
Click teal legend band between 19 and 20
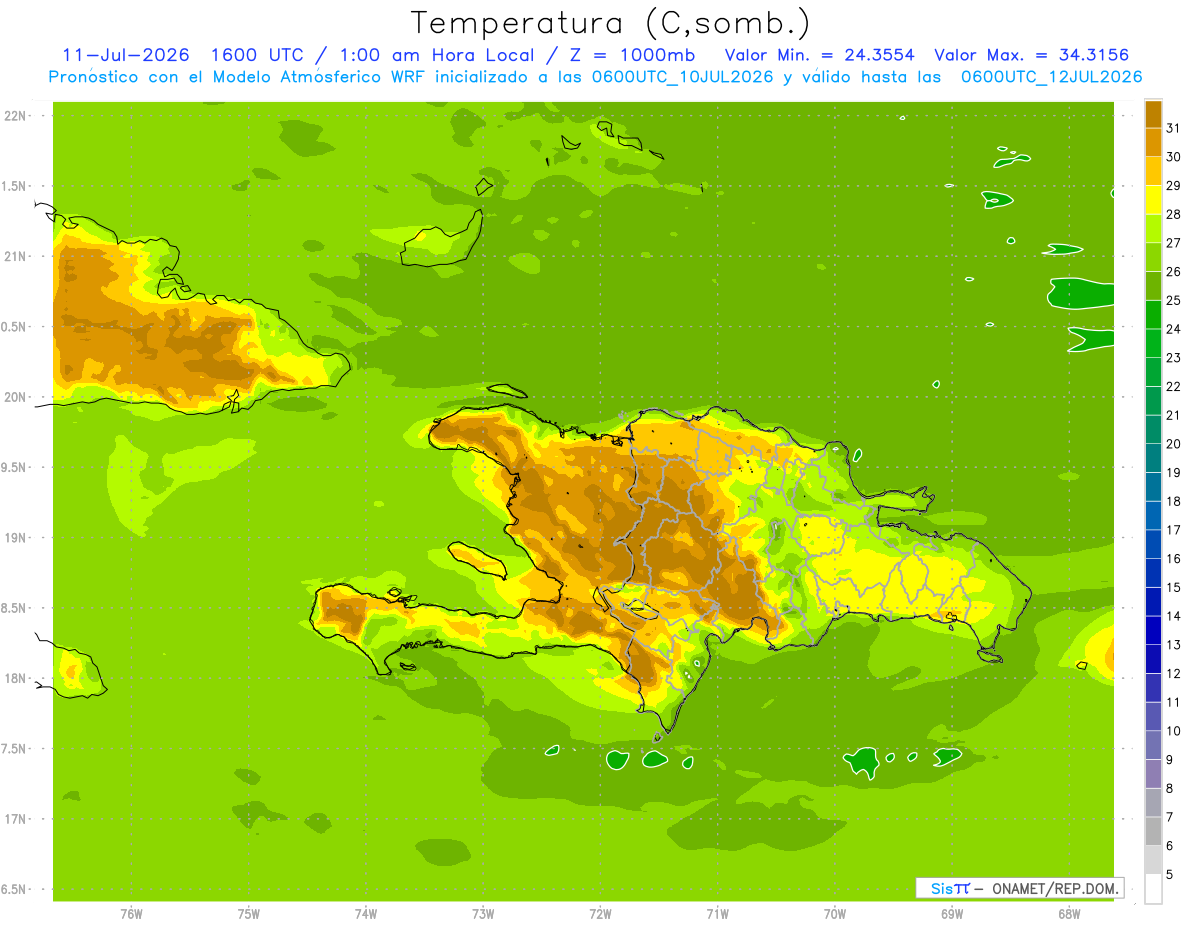(x=1153, y=458)
